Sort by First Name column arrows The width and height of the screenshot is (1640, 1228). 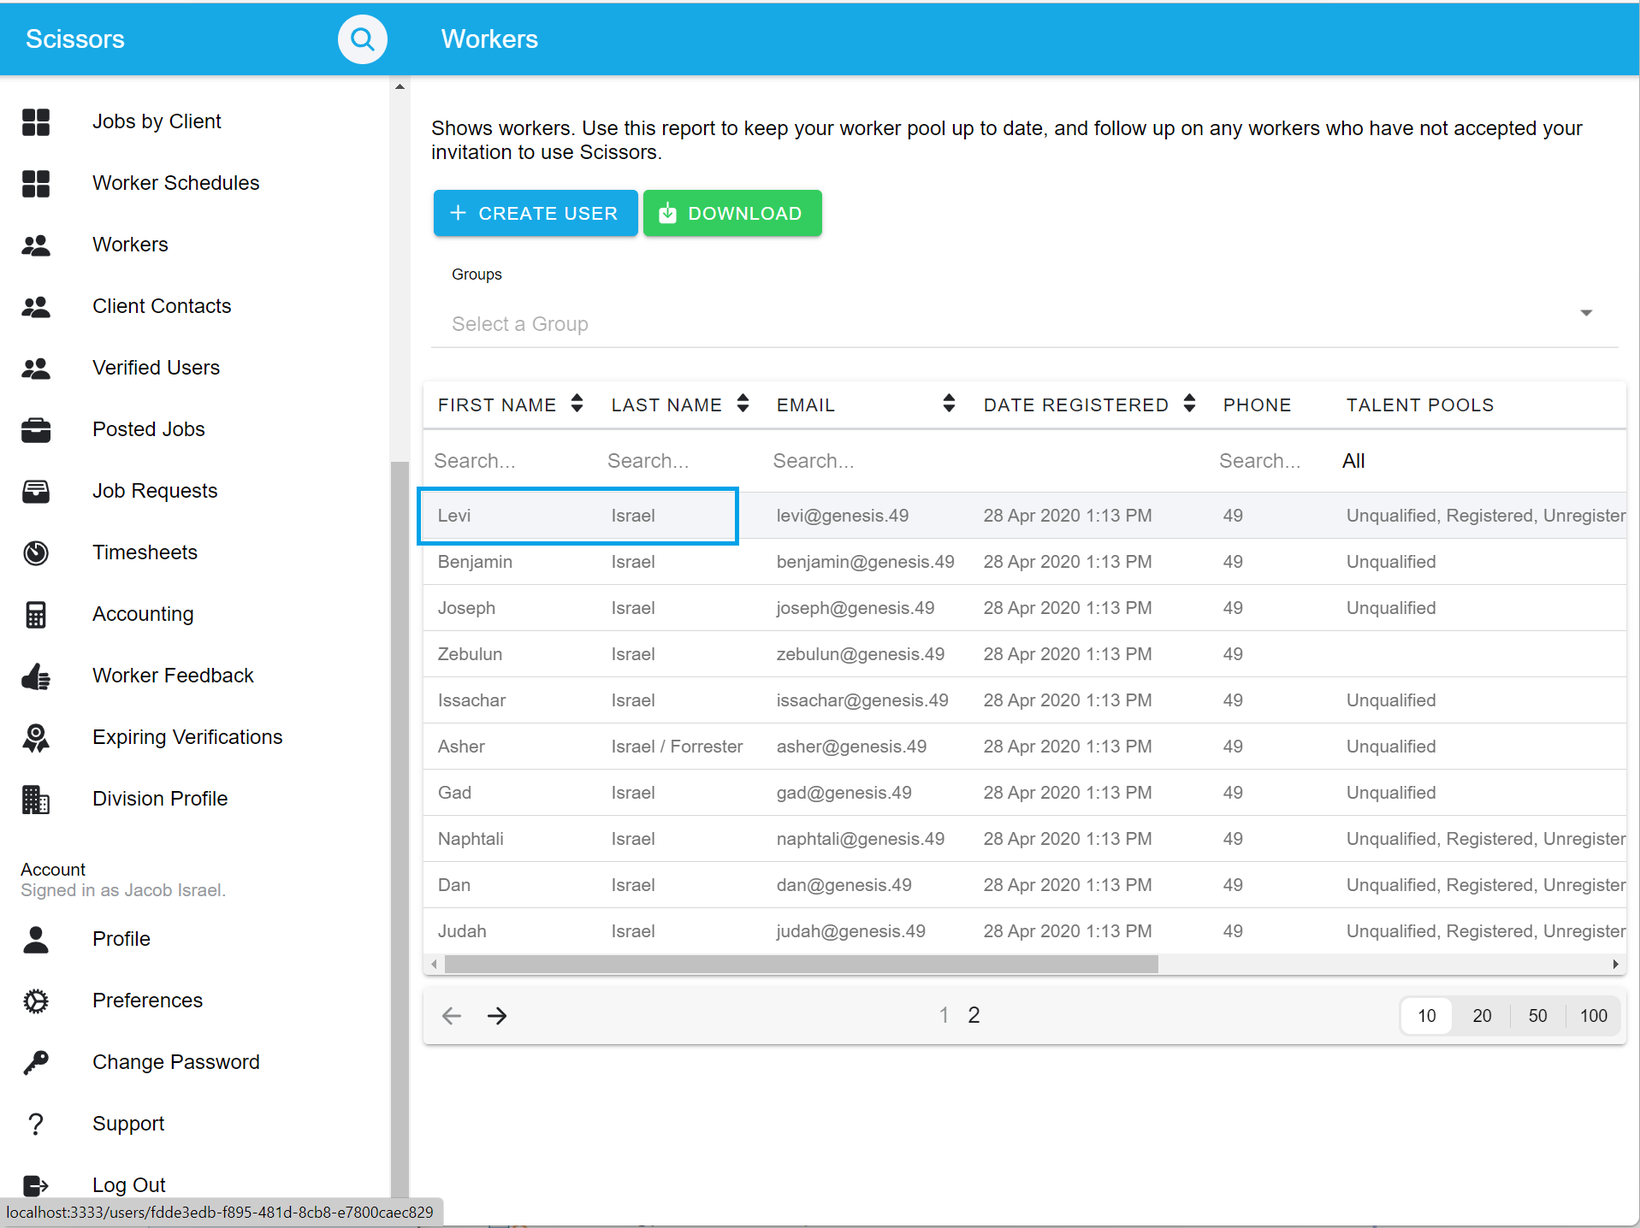pos(577,404)
